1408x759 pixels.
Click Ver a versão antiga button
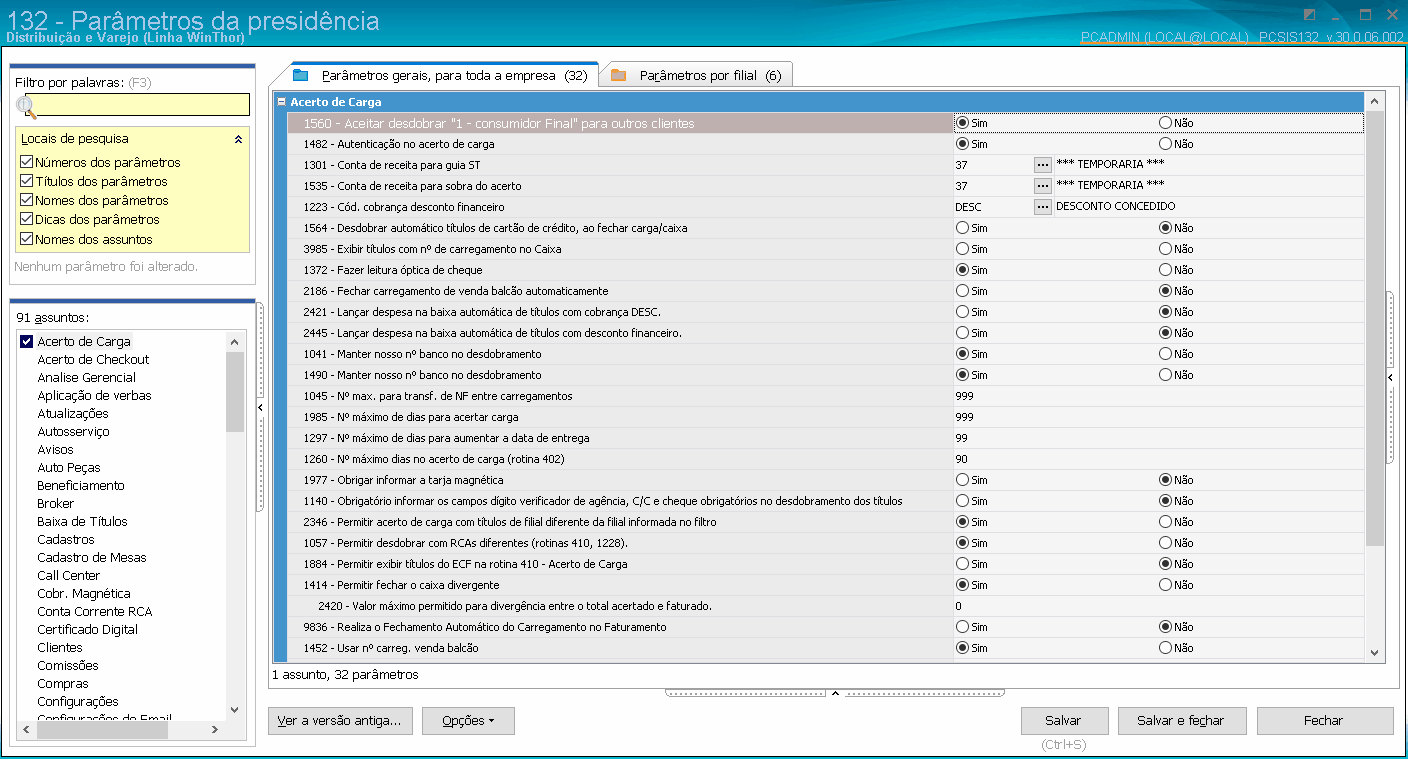pyautogui.click(x=340, y=721)
